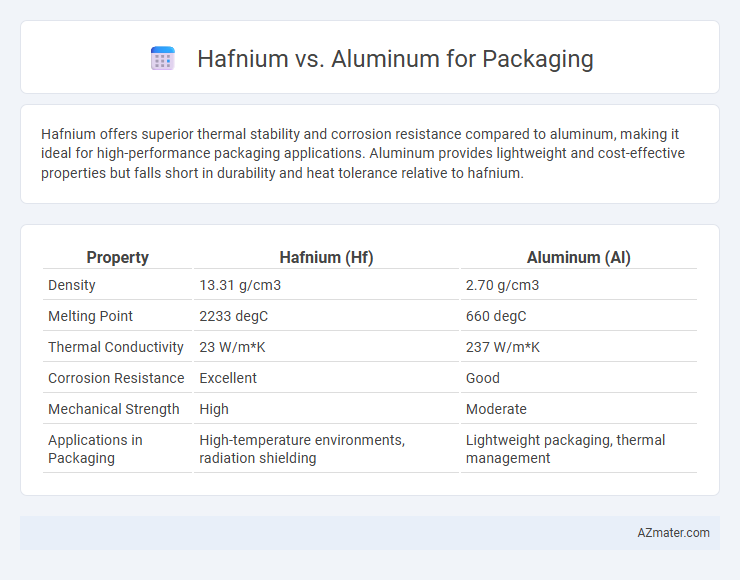Select the Aluminum (Al) column header
740x580 pixels.
(579, 257)
